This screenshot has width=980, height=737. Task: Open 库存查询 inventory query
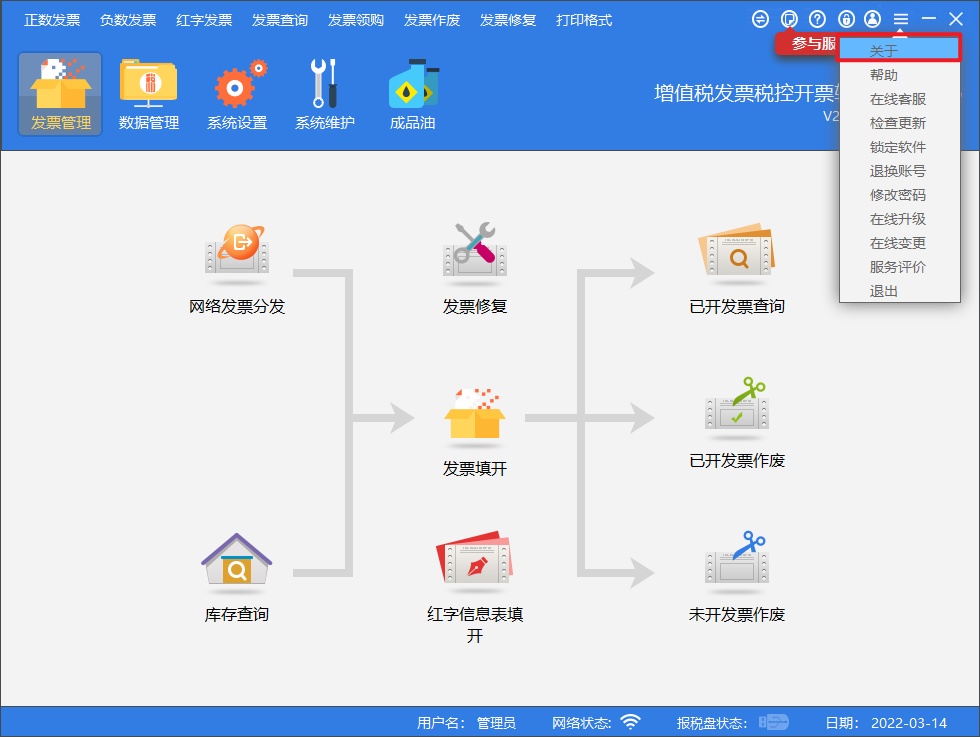pyautogui.click(x=236, y=563)
